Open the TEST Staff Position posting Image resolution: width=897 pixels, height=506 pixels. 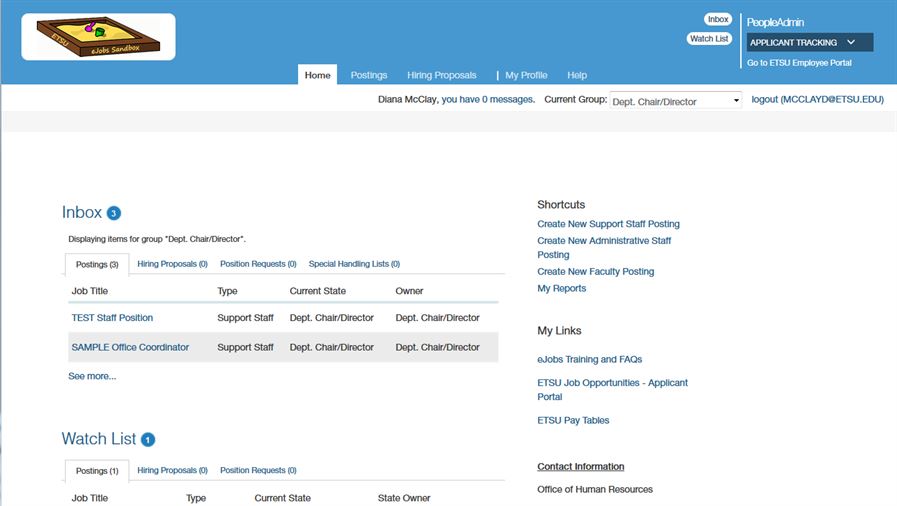tap(112, 318)
